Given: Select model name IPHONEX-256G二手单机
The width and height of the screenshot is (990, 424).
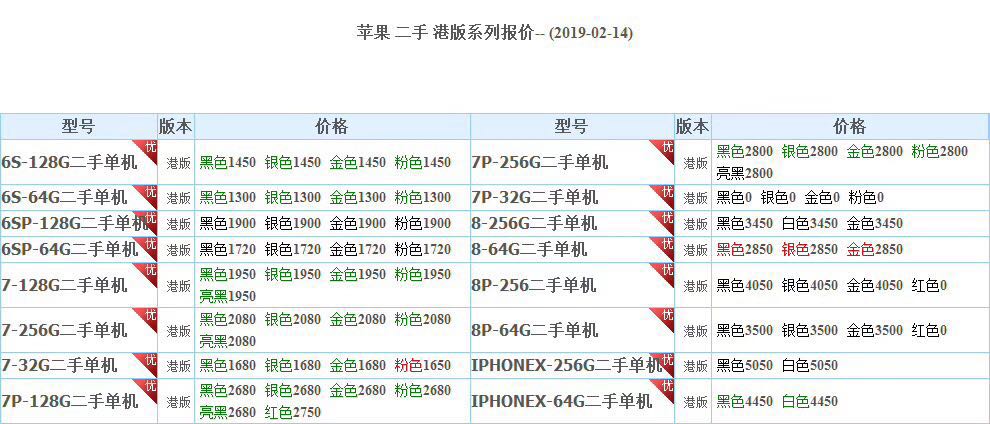Looking at the screenshot, I should point(566,365).
